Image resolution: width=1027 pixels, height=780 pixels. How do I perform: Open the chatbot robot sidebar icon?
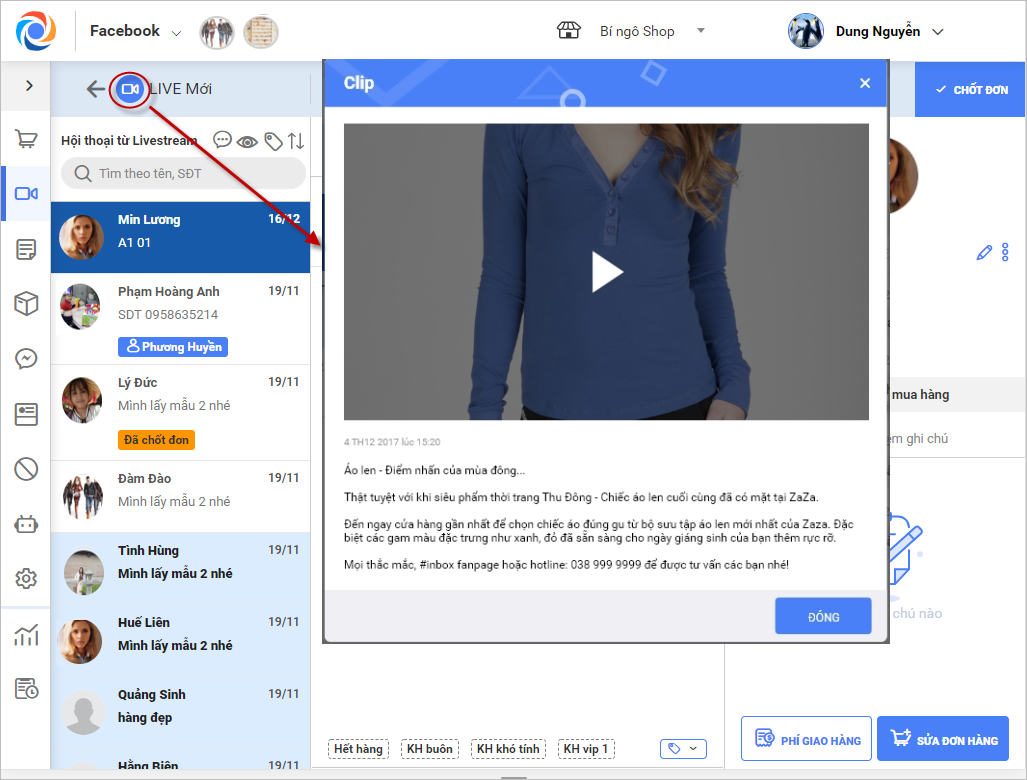coord(26,523)
